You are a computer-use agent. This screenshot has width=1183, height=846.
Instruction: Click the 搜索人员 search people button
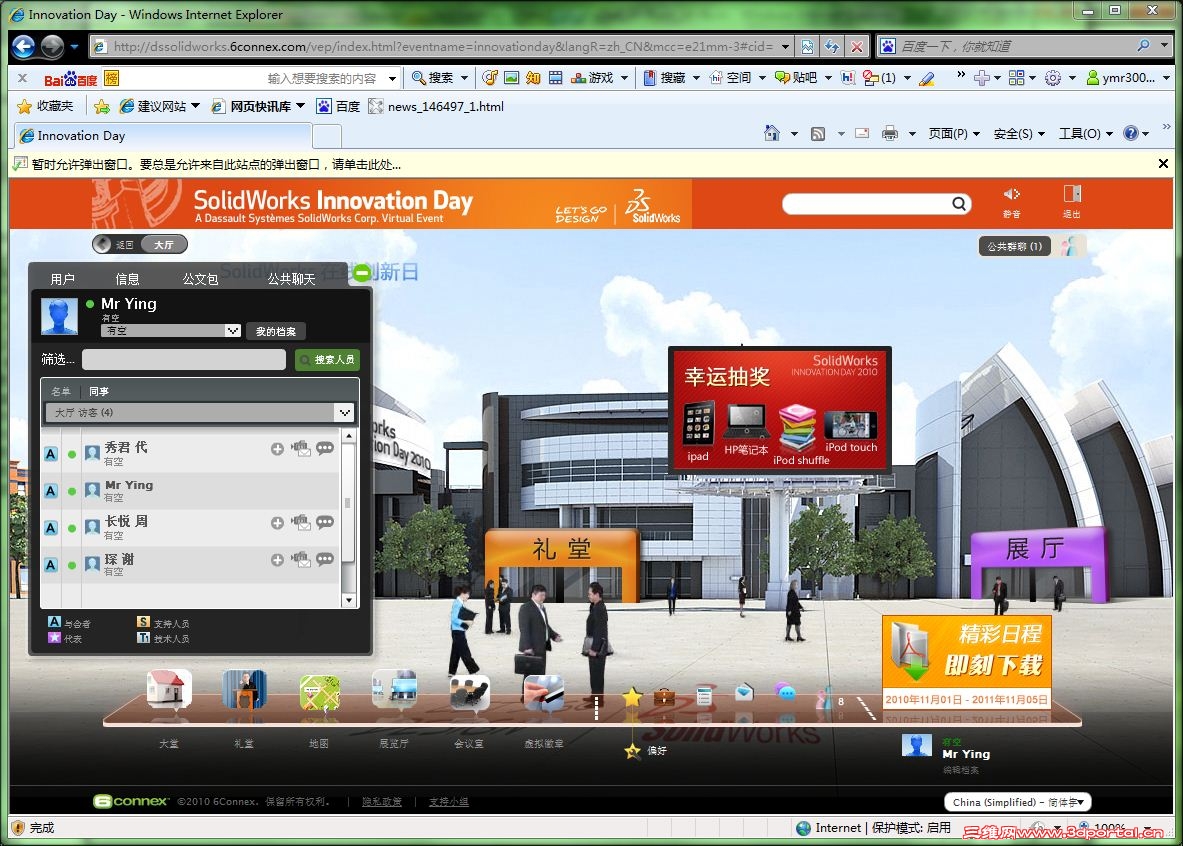327,360
